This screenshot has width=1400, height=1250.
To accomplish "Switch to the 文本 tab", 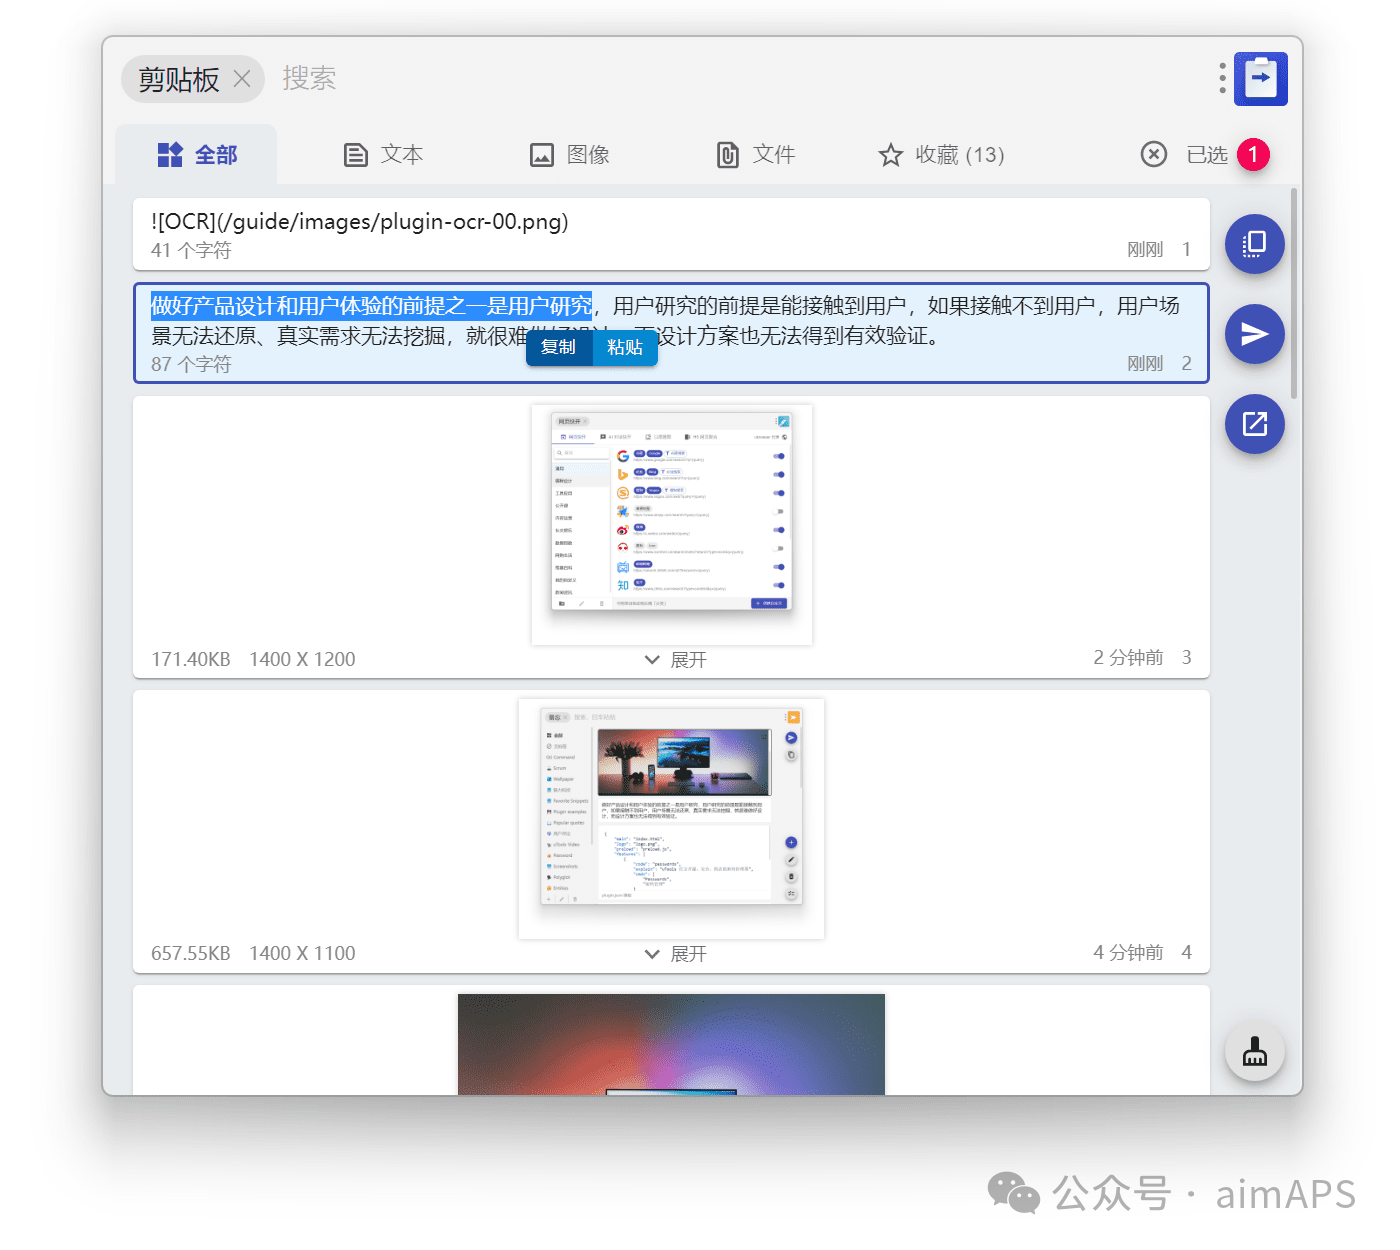I will point(383,155).
